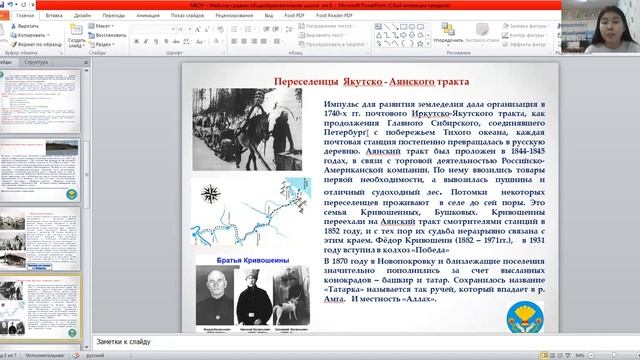Click the spell-check icon in status bar
Screen dimensions: 640x360
pos(76,356)
